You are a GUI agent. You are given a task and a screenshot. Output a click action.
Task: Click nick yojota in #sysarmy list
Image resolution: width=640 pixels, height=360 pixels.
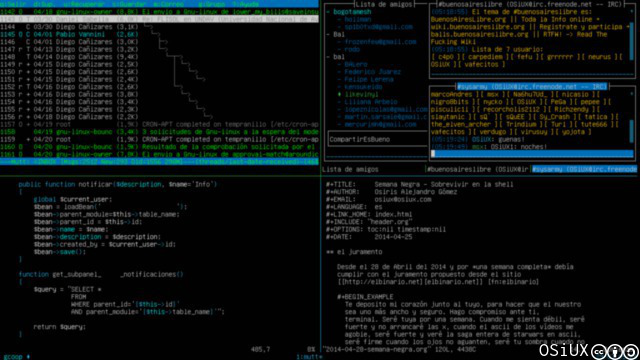pyautogui.click(x=575, y=132)
